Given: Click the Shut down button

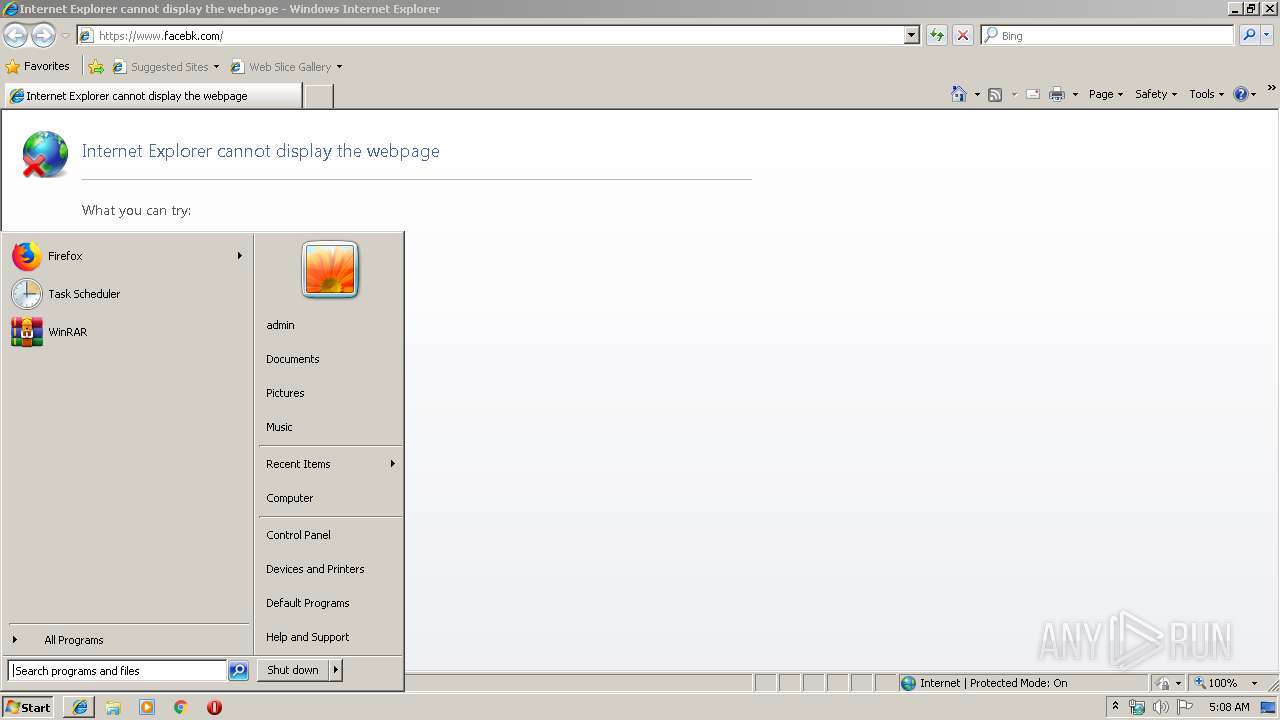Looking at the screenshot, I should 293,670.
